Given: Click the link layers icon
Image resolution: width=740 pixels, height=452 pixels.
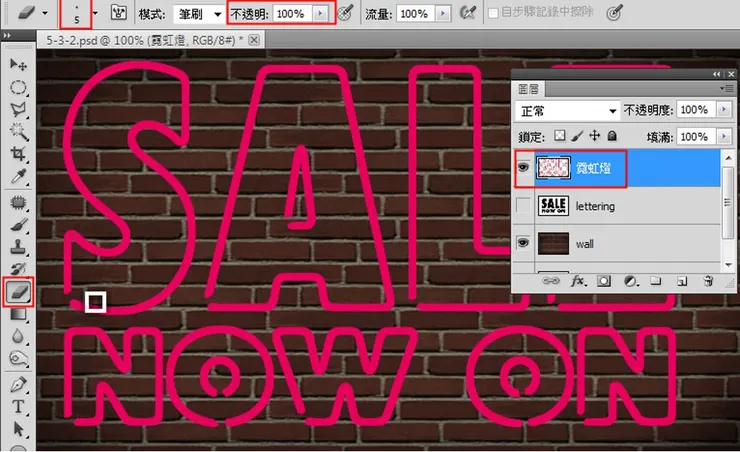Looking at the screenshot, I should [x=550, y=281].
